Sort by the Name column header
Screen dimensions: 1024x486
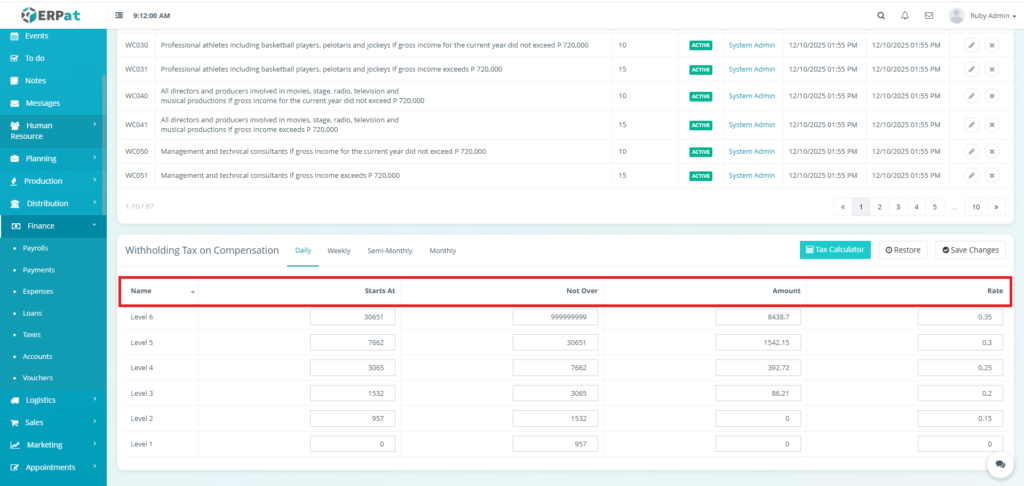point(160,291)
